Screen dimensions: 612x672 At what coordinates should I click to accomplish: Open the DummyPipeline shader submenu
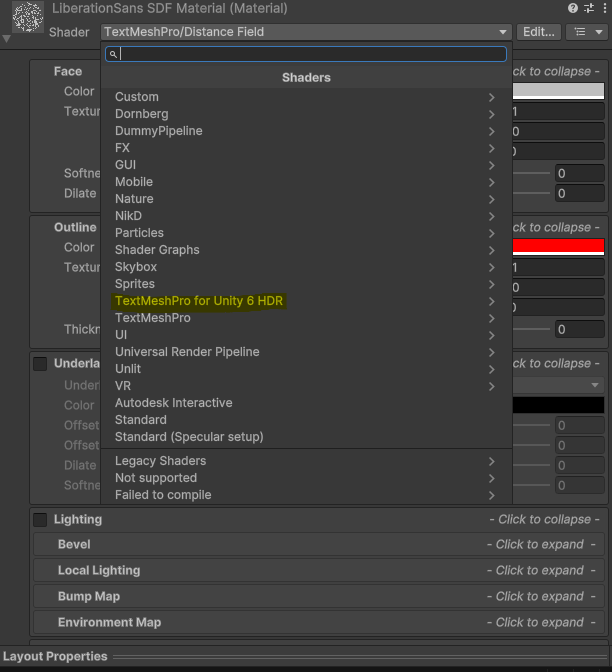[x=306, y=131]
